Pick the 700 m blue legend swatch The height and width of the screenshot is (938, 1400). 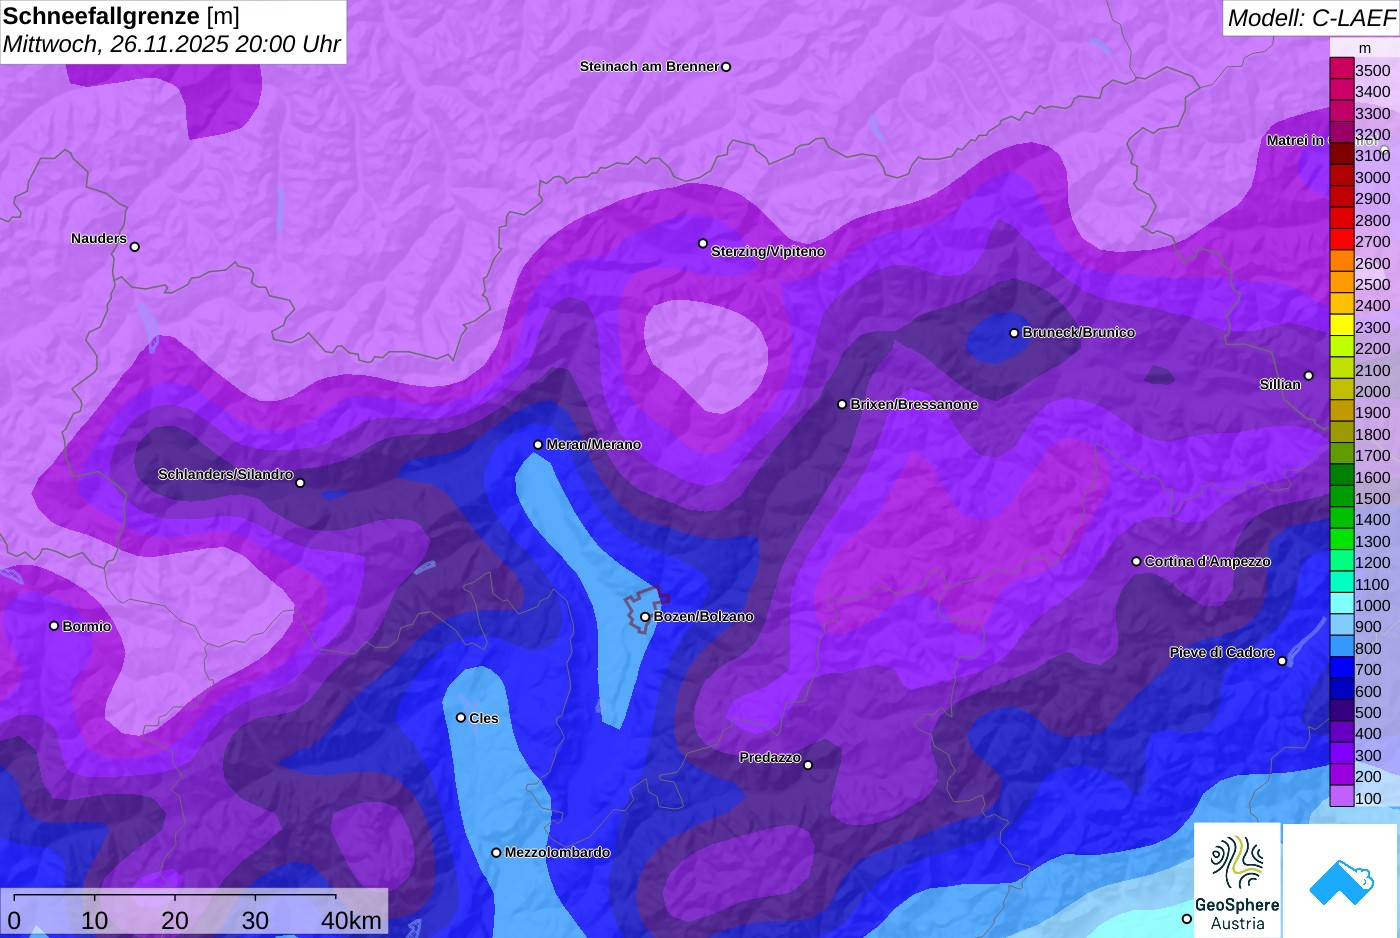pyautogui.click(x=1341, y=668)
